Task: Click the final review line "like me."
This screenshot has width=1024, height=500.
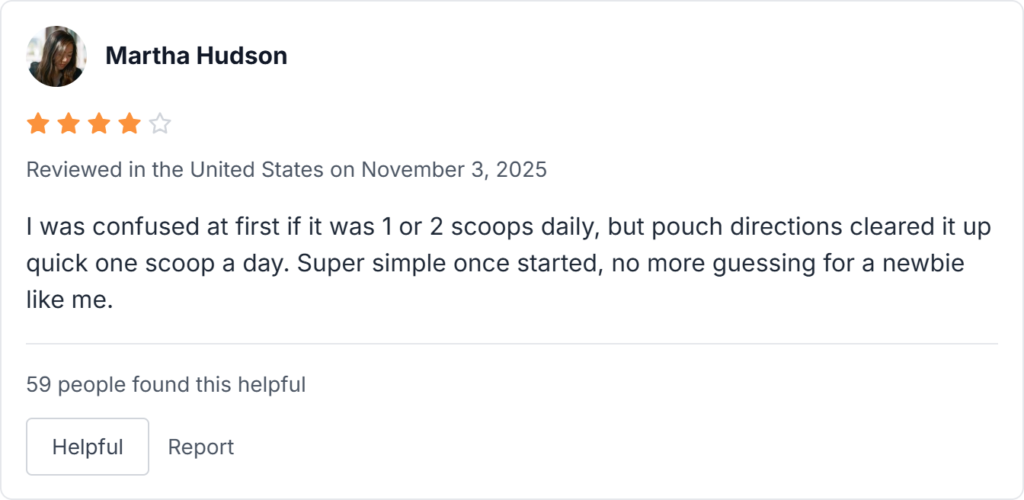Action: coord(69,299)
